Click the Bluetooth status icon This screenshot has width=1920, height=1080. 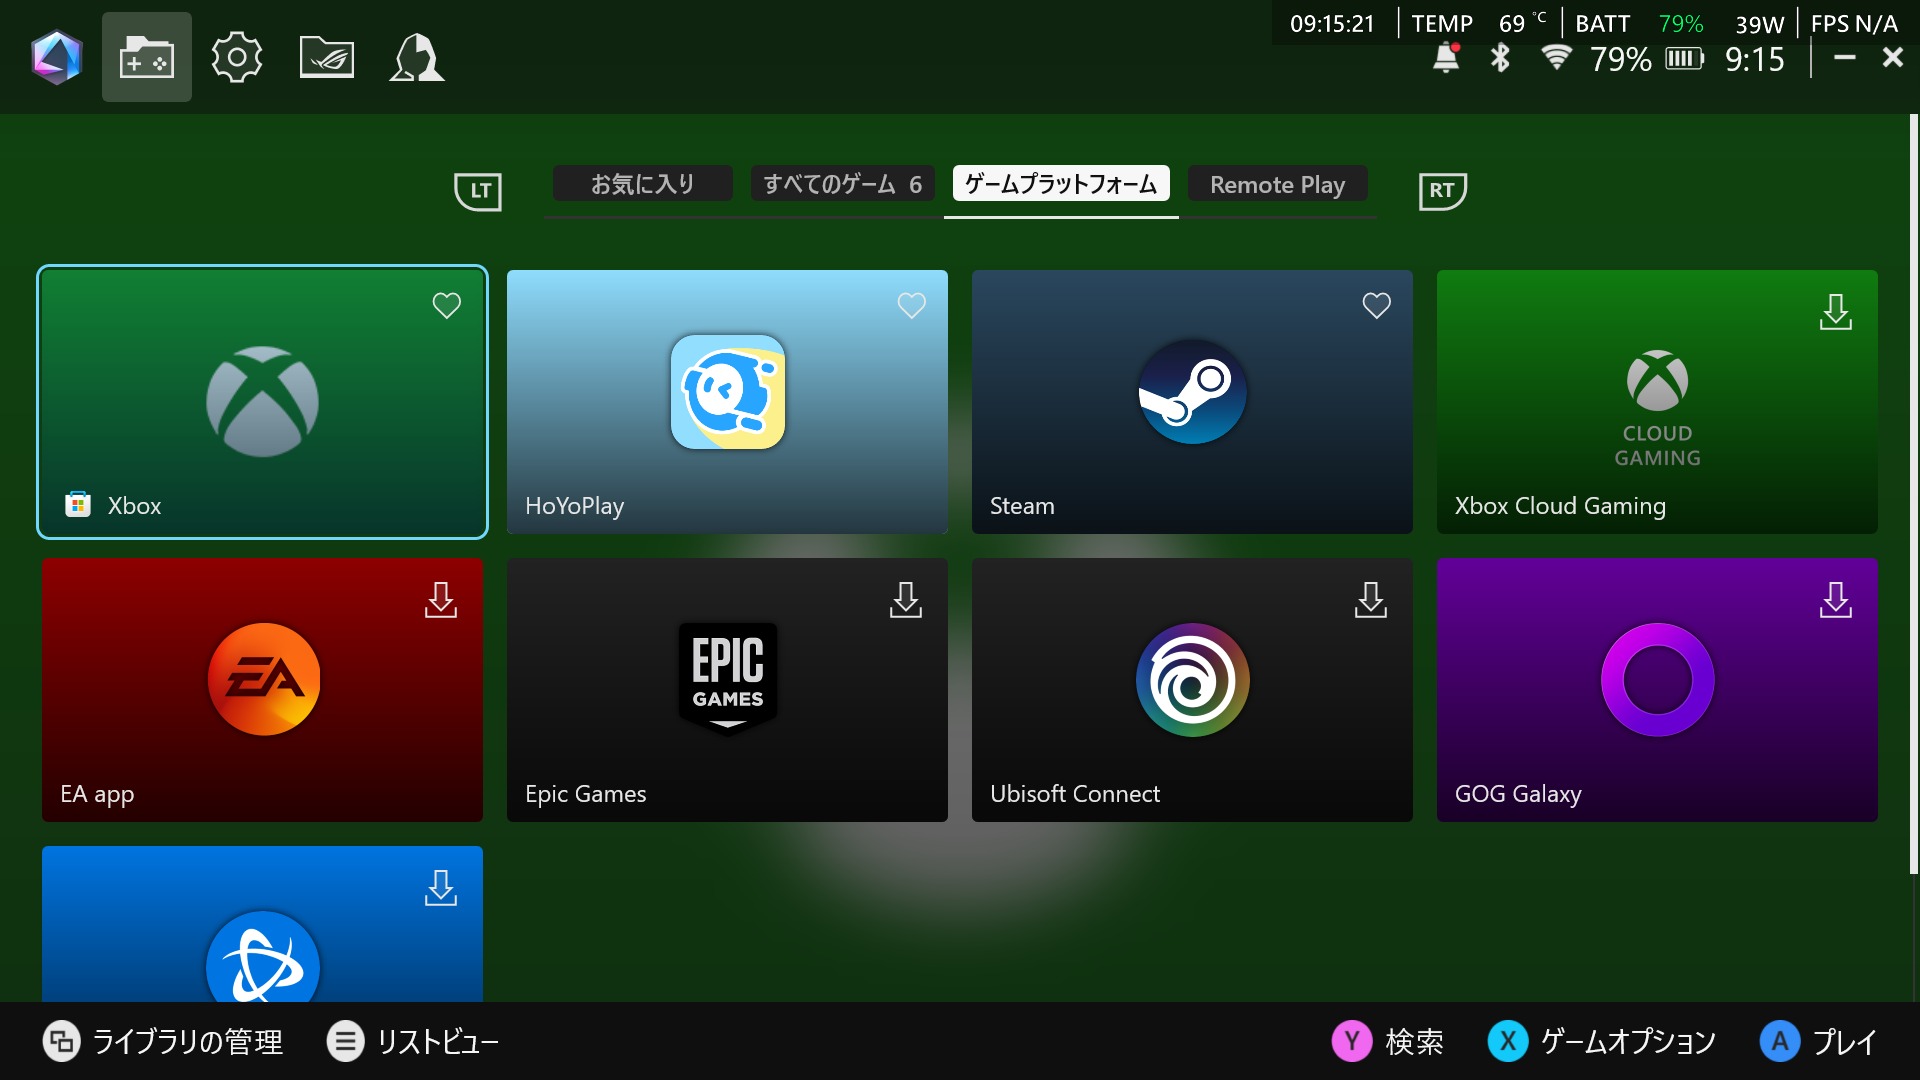1500,59
